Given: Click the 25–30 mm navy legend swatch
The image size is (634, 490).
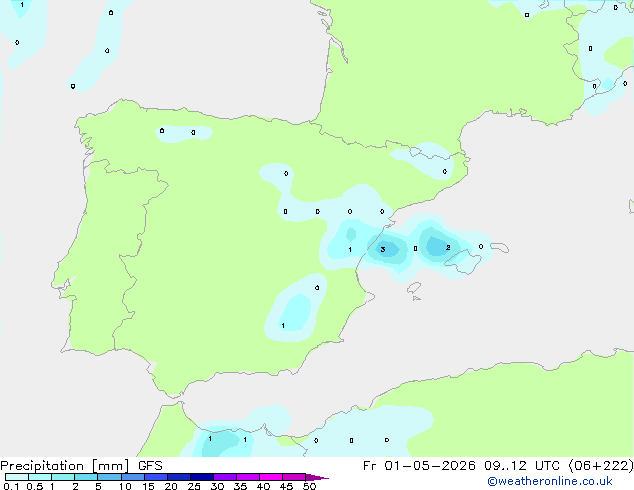Looking at the screenshot, I should coord(201,477).
